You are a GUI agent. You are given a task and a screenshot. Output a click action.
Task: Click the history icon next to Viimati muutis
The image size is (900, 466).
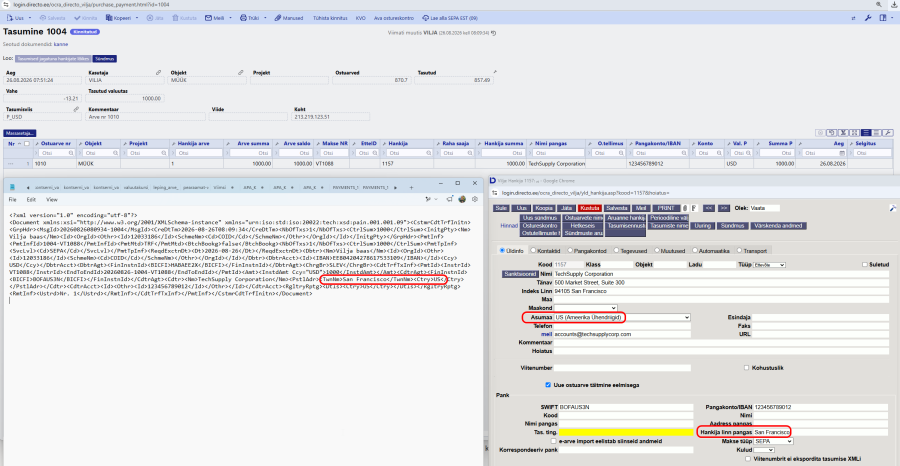(494, 33)
